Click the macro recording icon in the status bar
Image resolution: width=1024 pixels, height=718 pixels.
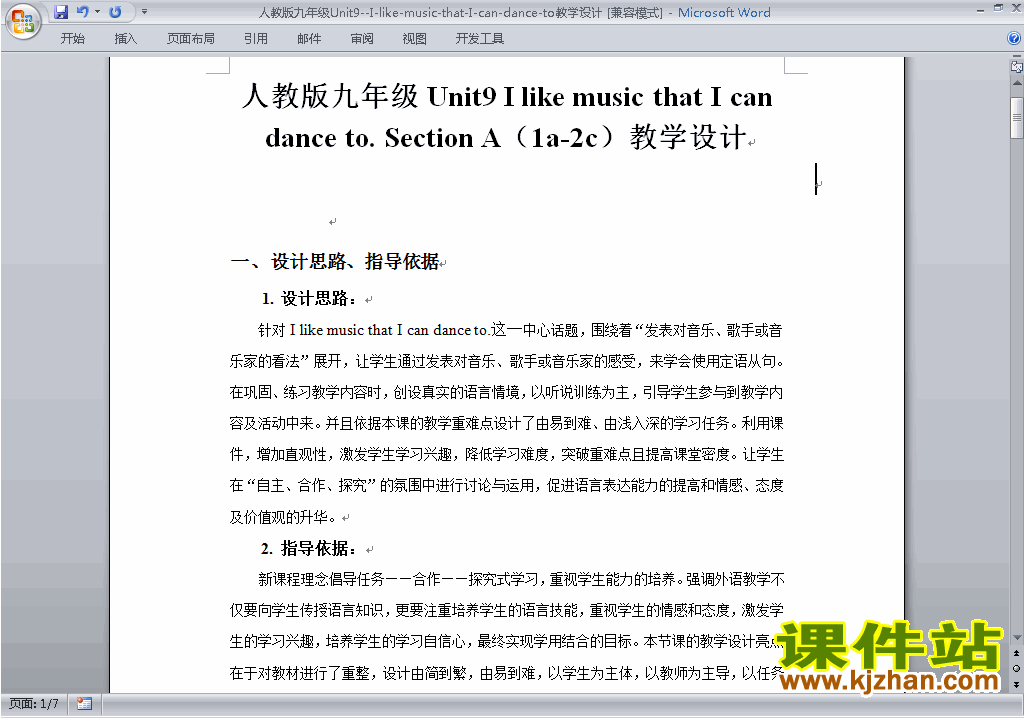84,704
